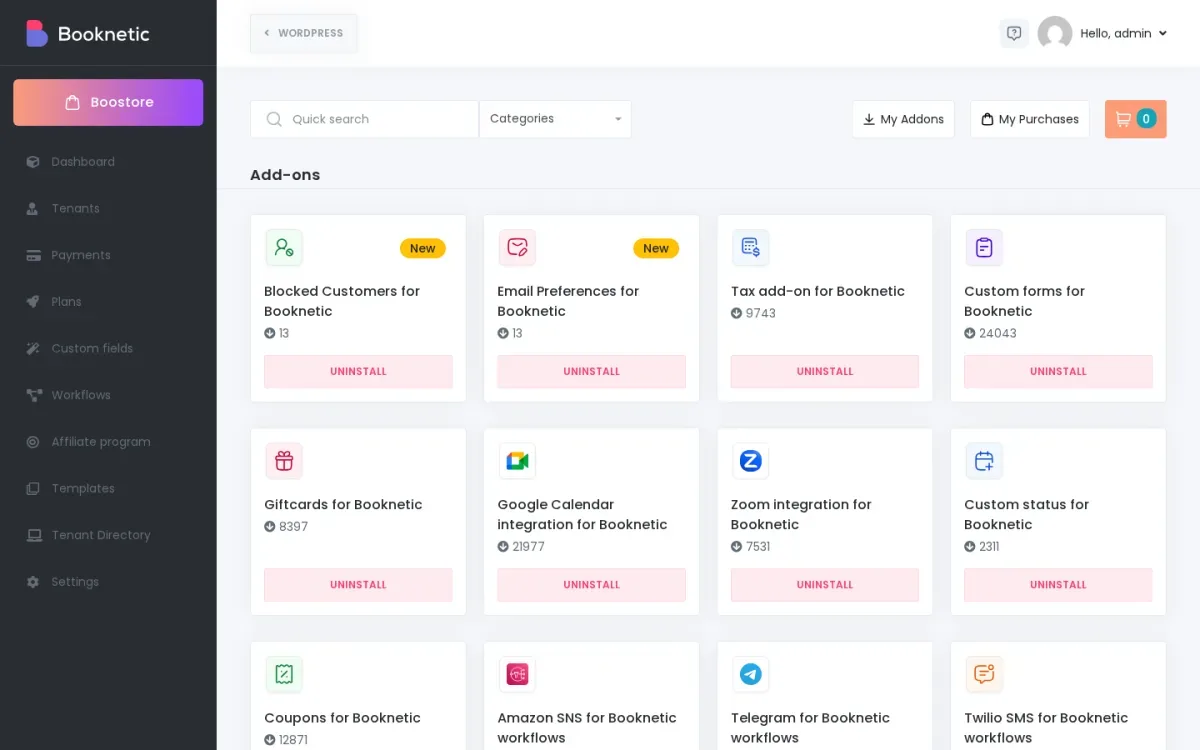Click the New badge on Blocked Customers
Viewport: 1200px width, 750px height.
(423, 248)
